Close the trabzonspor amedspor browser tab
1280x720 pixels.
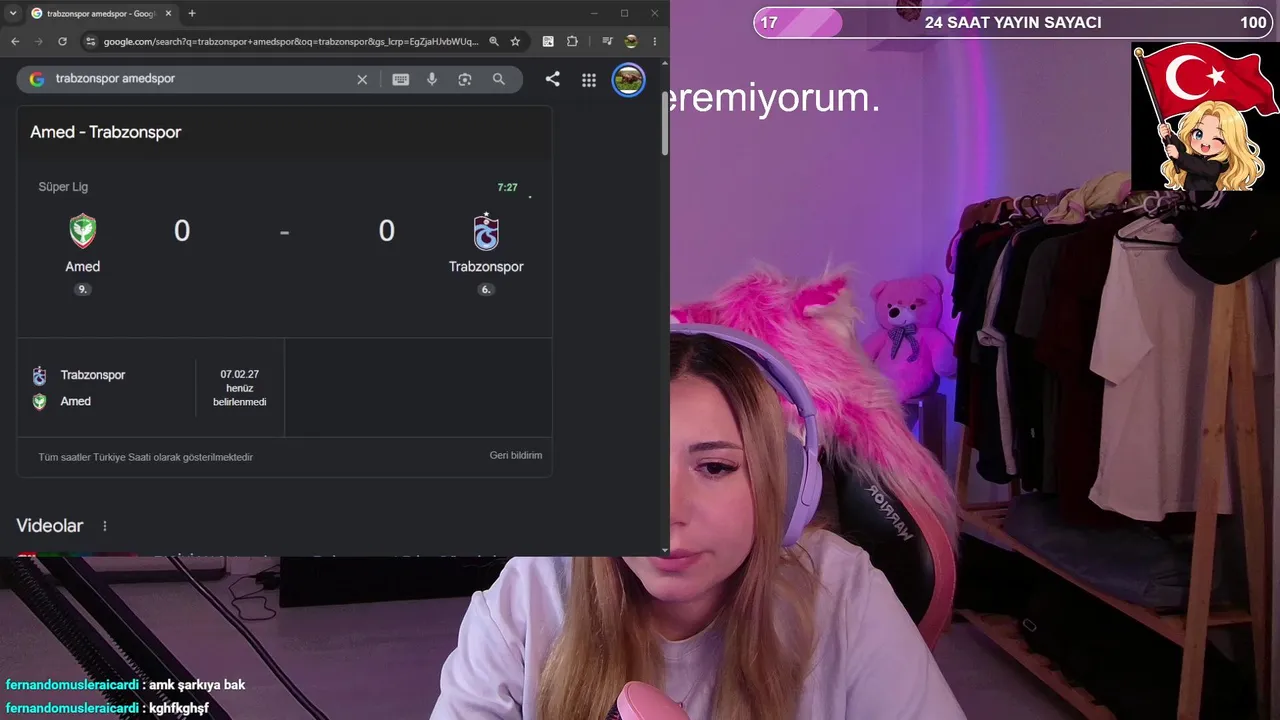tap(168, 13)
